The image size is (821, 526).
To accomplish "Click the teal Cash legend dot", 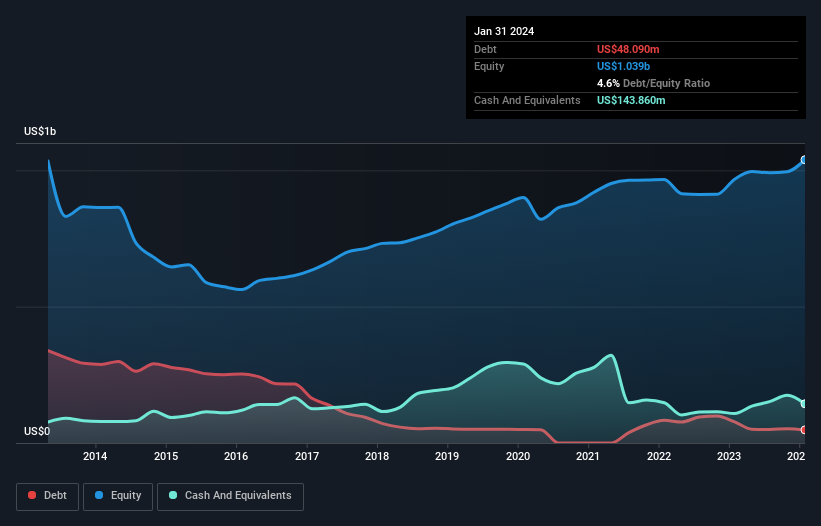I will 173,495.
